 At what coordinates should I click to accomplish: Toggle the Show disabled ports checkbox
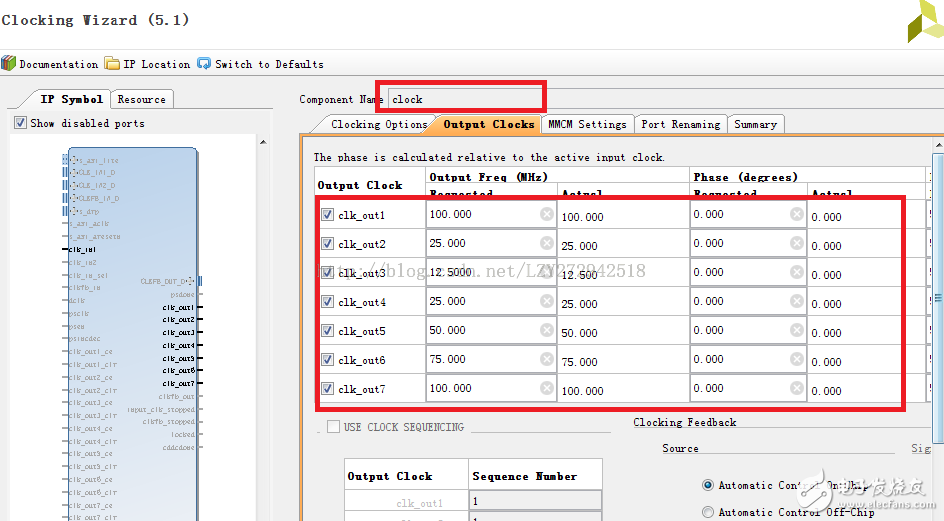pos(20,123)
